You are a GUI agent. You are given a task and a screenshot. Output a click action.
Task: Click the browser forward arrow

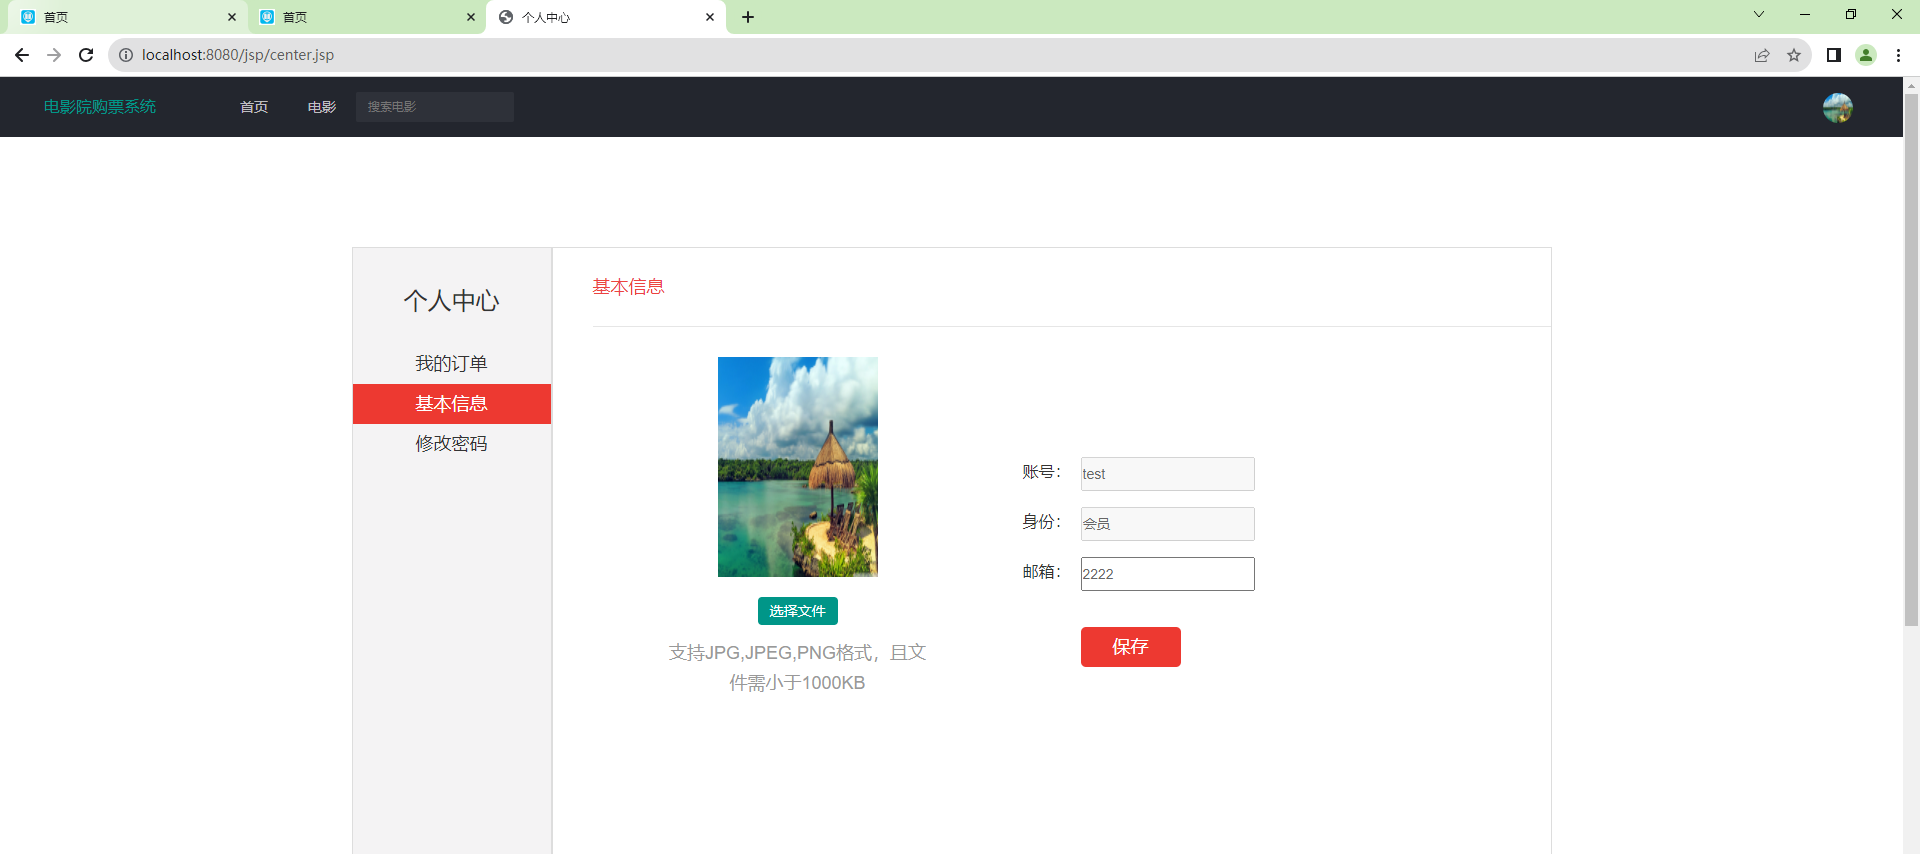(x=54, y=55)
